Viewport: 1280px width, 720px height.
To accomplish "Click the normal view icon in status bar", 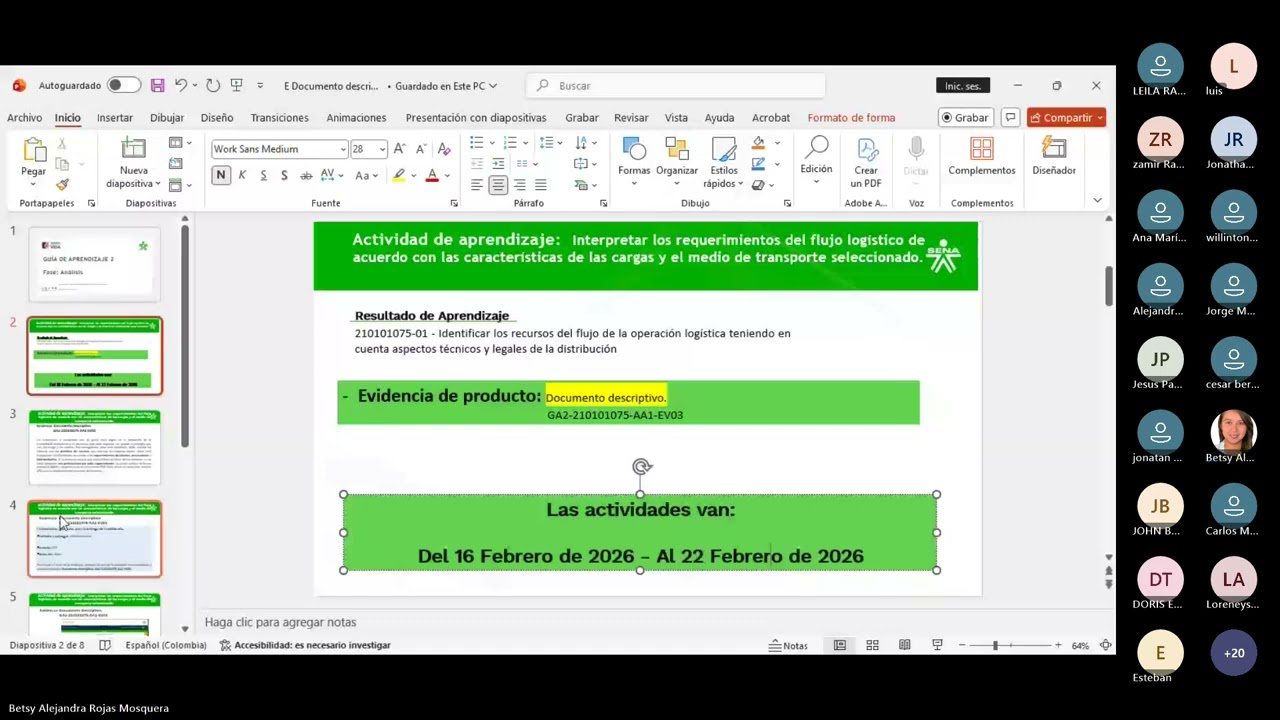I will (840, 646).
